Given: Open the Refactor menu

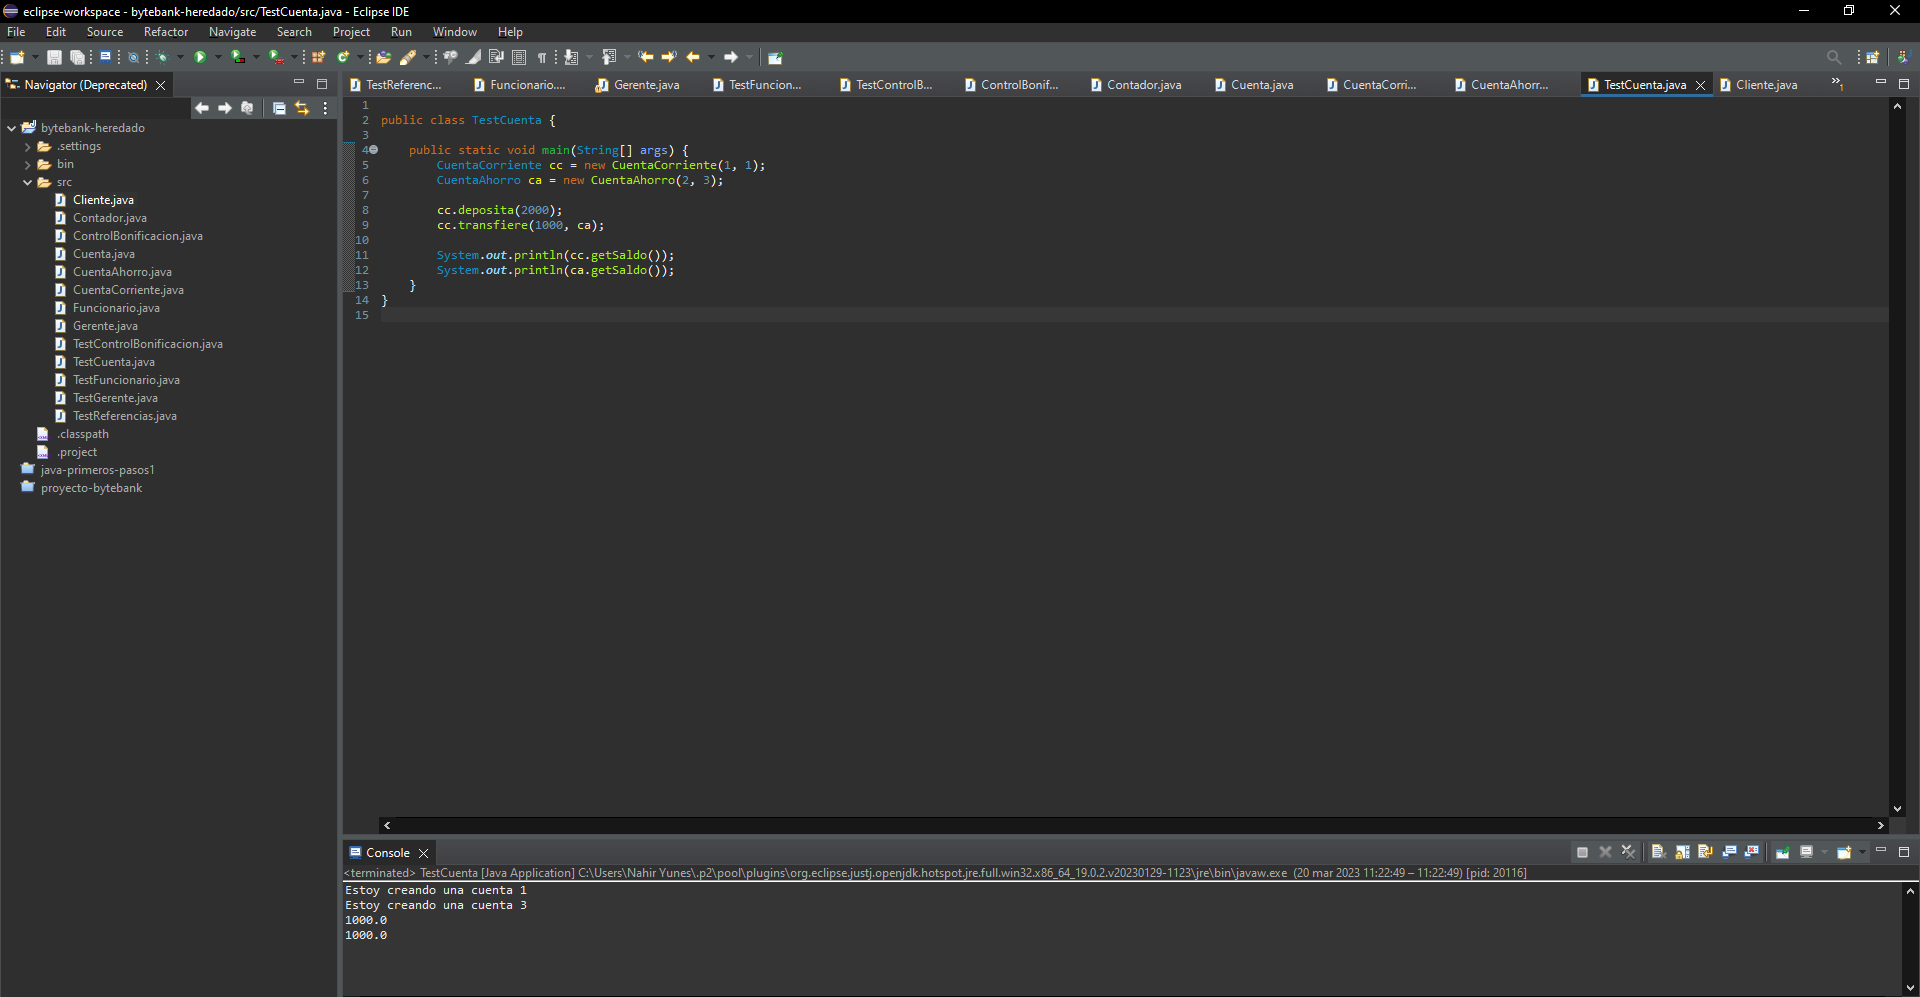Looking at the screenshot, I should point(166,32).
